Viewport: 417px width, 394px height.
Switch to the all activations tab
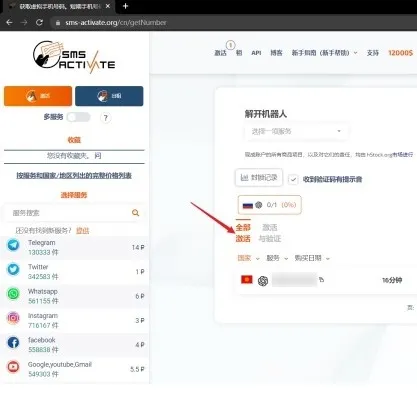[243, 233]
